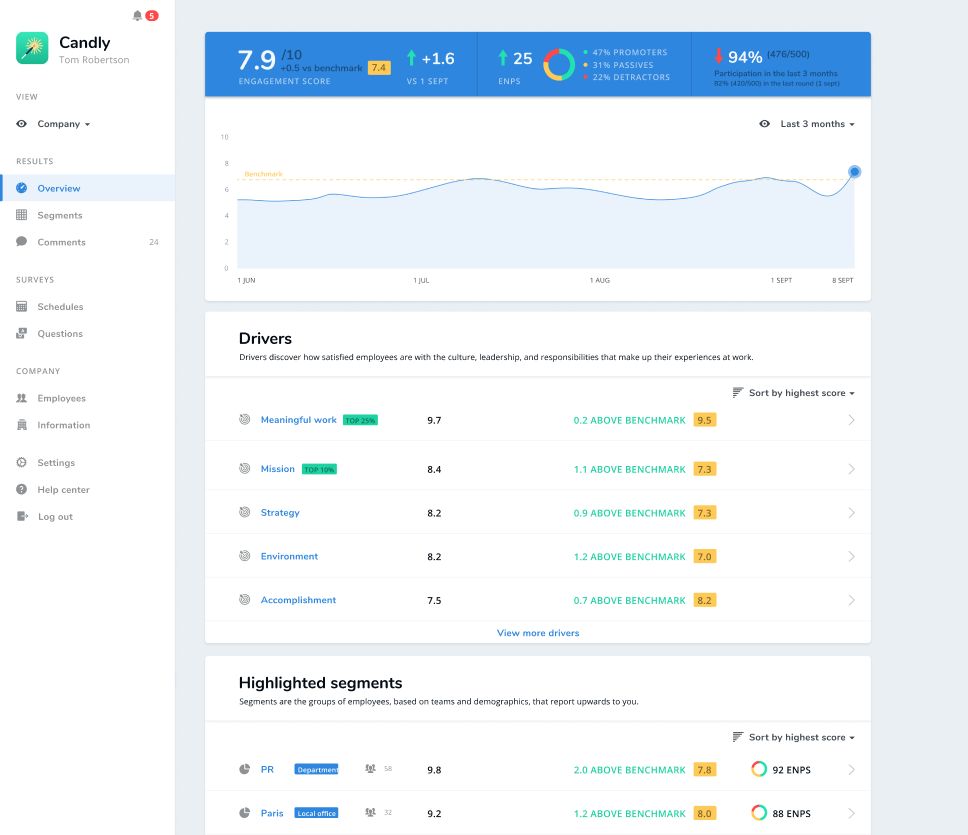Viewport: 968px width, 835px height.
Task: Click the Comments speech bubble icon
Action: click(x=22, y=242)
